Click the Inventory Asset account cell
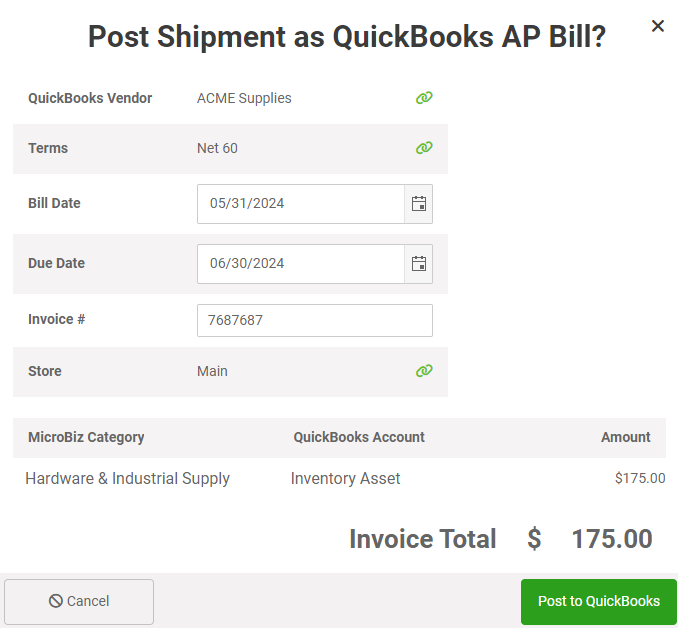 tap(345, 478)
